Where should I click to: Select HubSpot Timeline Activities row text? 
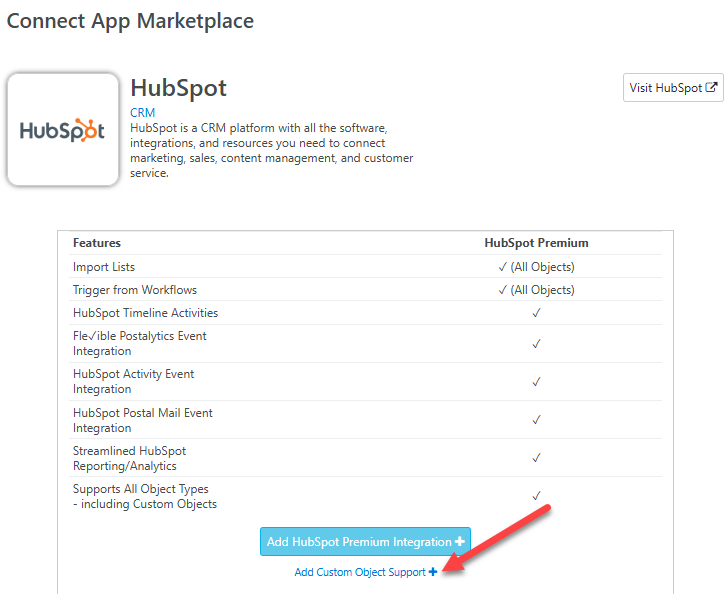(145, 313)
